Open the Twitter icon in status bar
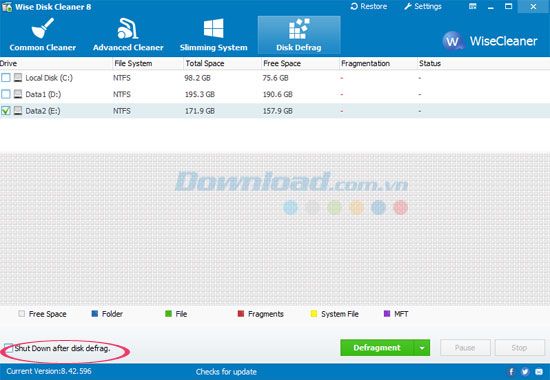Viewport: 550px width, 380px height. (x=525, y=372)
